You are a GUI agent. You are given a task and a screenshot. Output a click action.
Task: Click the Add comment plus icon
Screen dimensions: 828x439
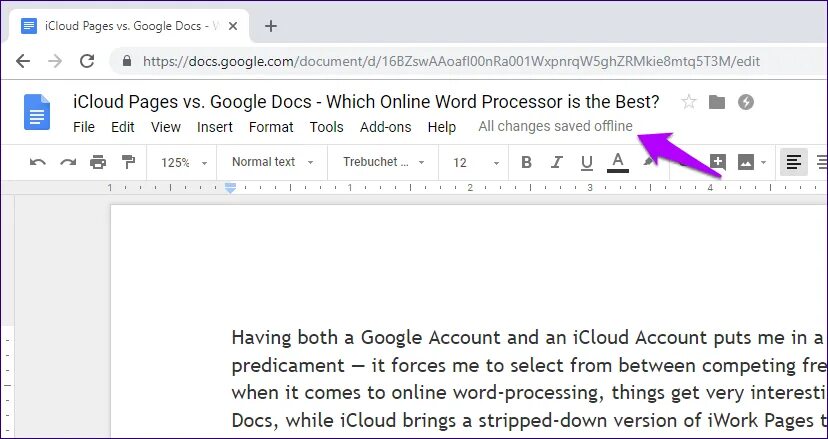tap(717, 162)
